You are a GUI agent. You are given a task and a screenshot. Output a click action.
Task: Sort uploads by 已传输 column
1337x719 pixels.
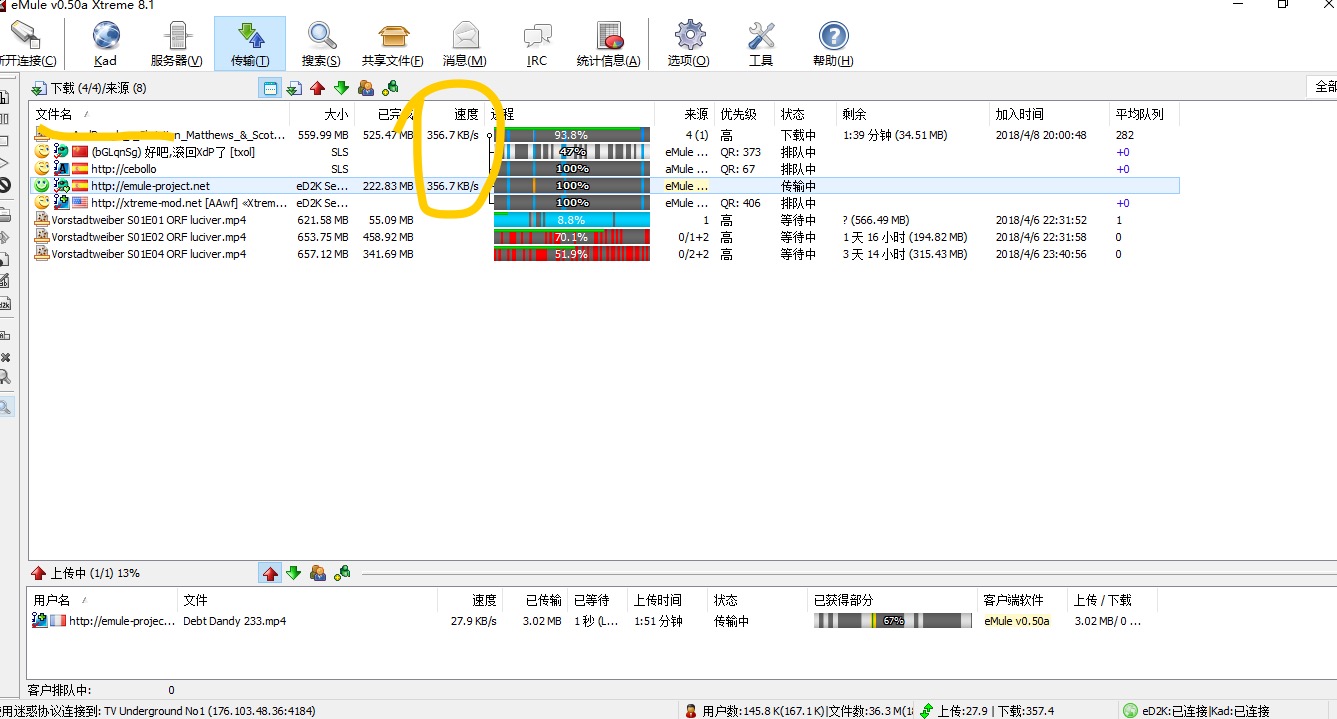[x=535, y=600]
